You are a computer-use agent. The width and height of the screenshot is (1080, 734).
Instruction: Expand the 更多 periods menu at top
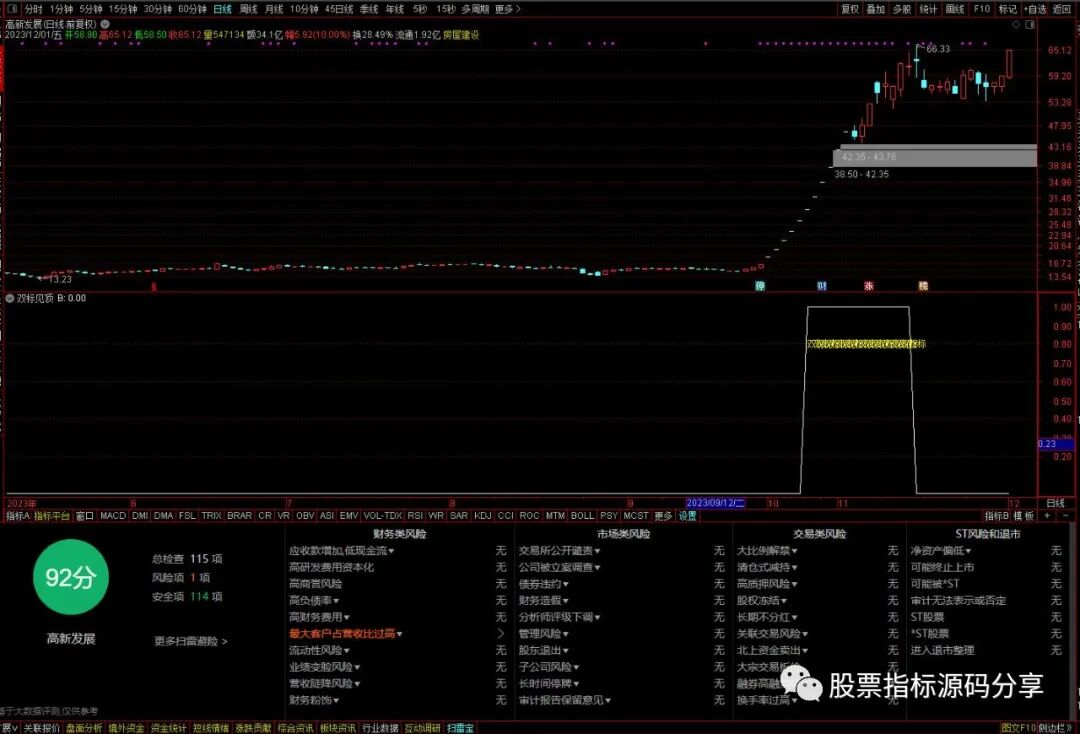508,9
